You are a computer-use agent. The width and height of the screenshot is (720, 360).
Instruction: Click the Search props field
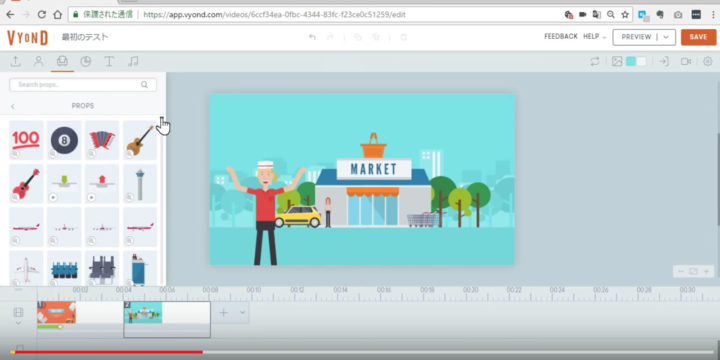[83, 84]
